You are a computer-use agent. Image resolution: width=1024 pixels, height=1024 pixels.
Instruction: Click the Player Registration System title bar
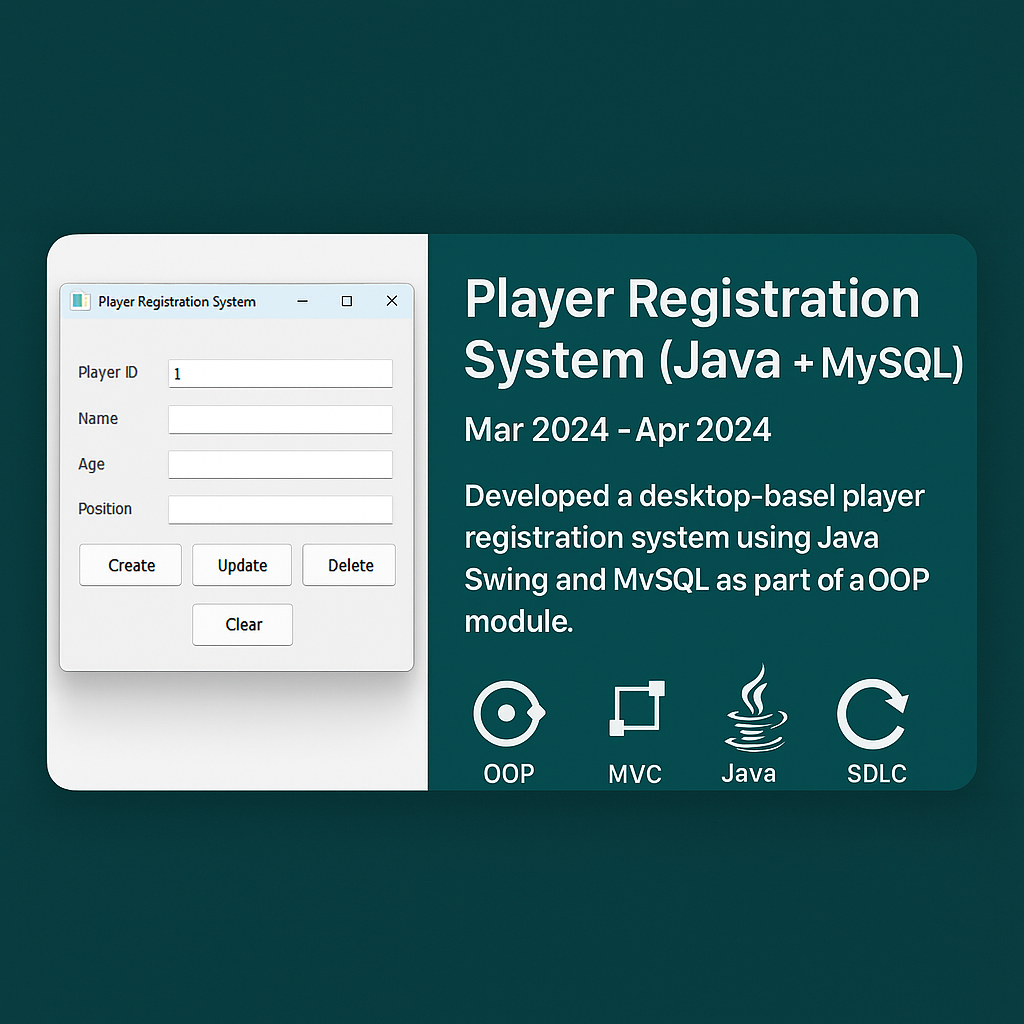pos(176,301)
